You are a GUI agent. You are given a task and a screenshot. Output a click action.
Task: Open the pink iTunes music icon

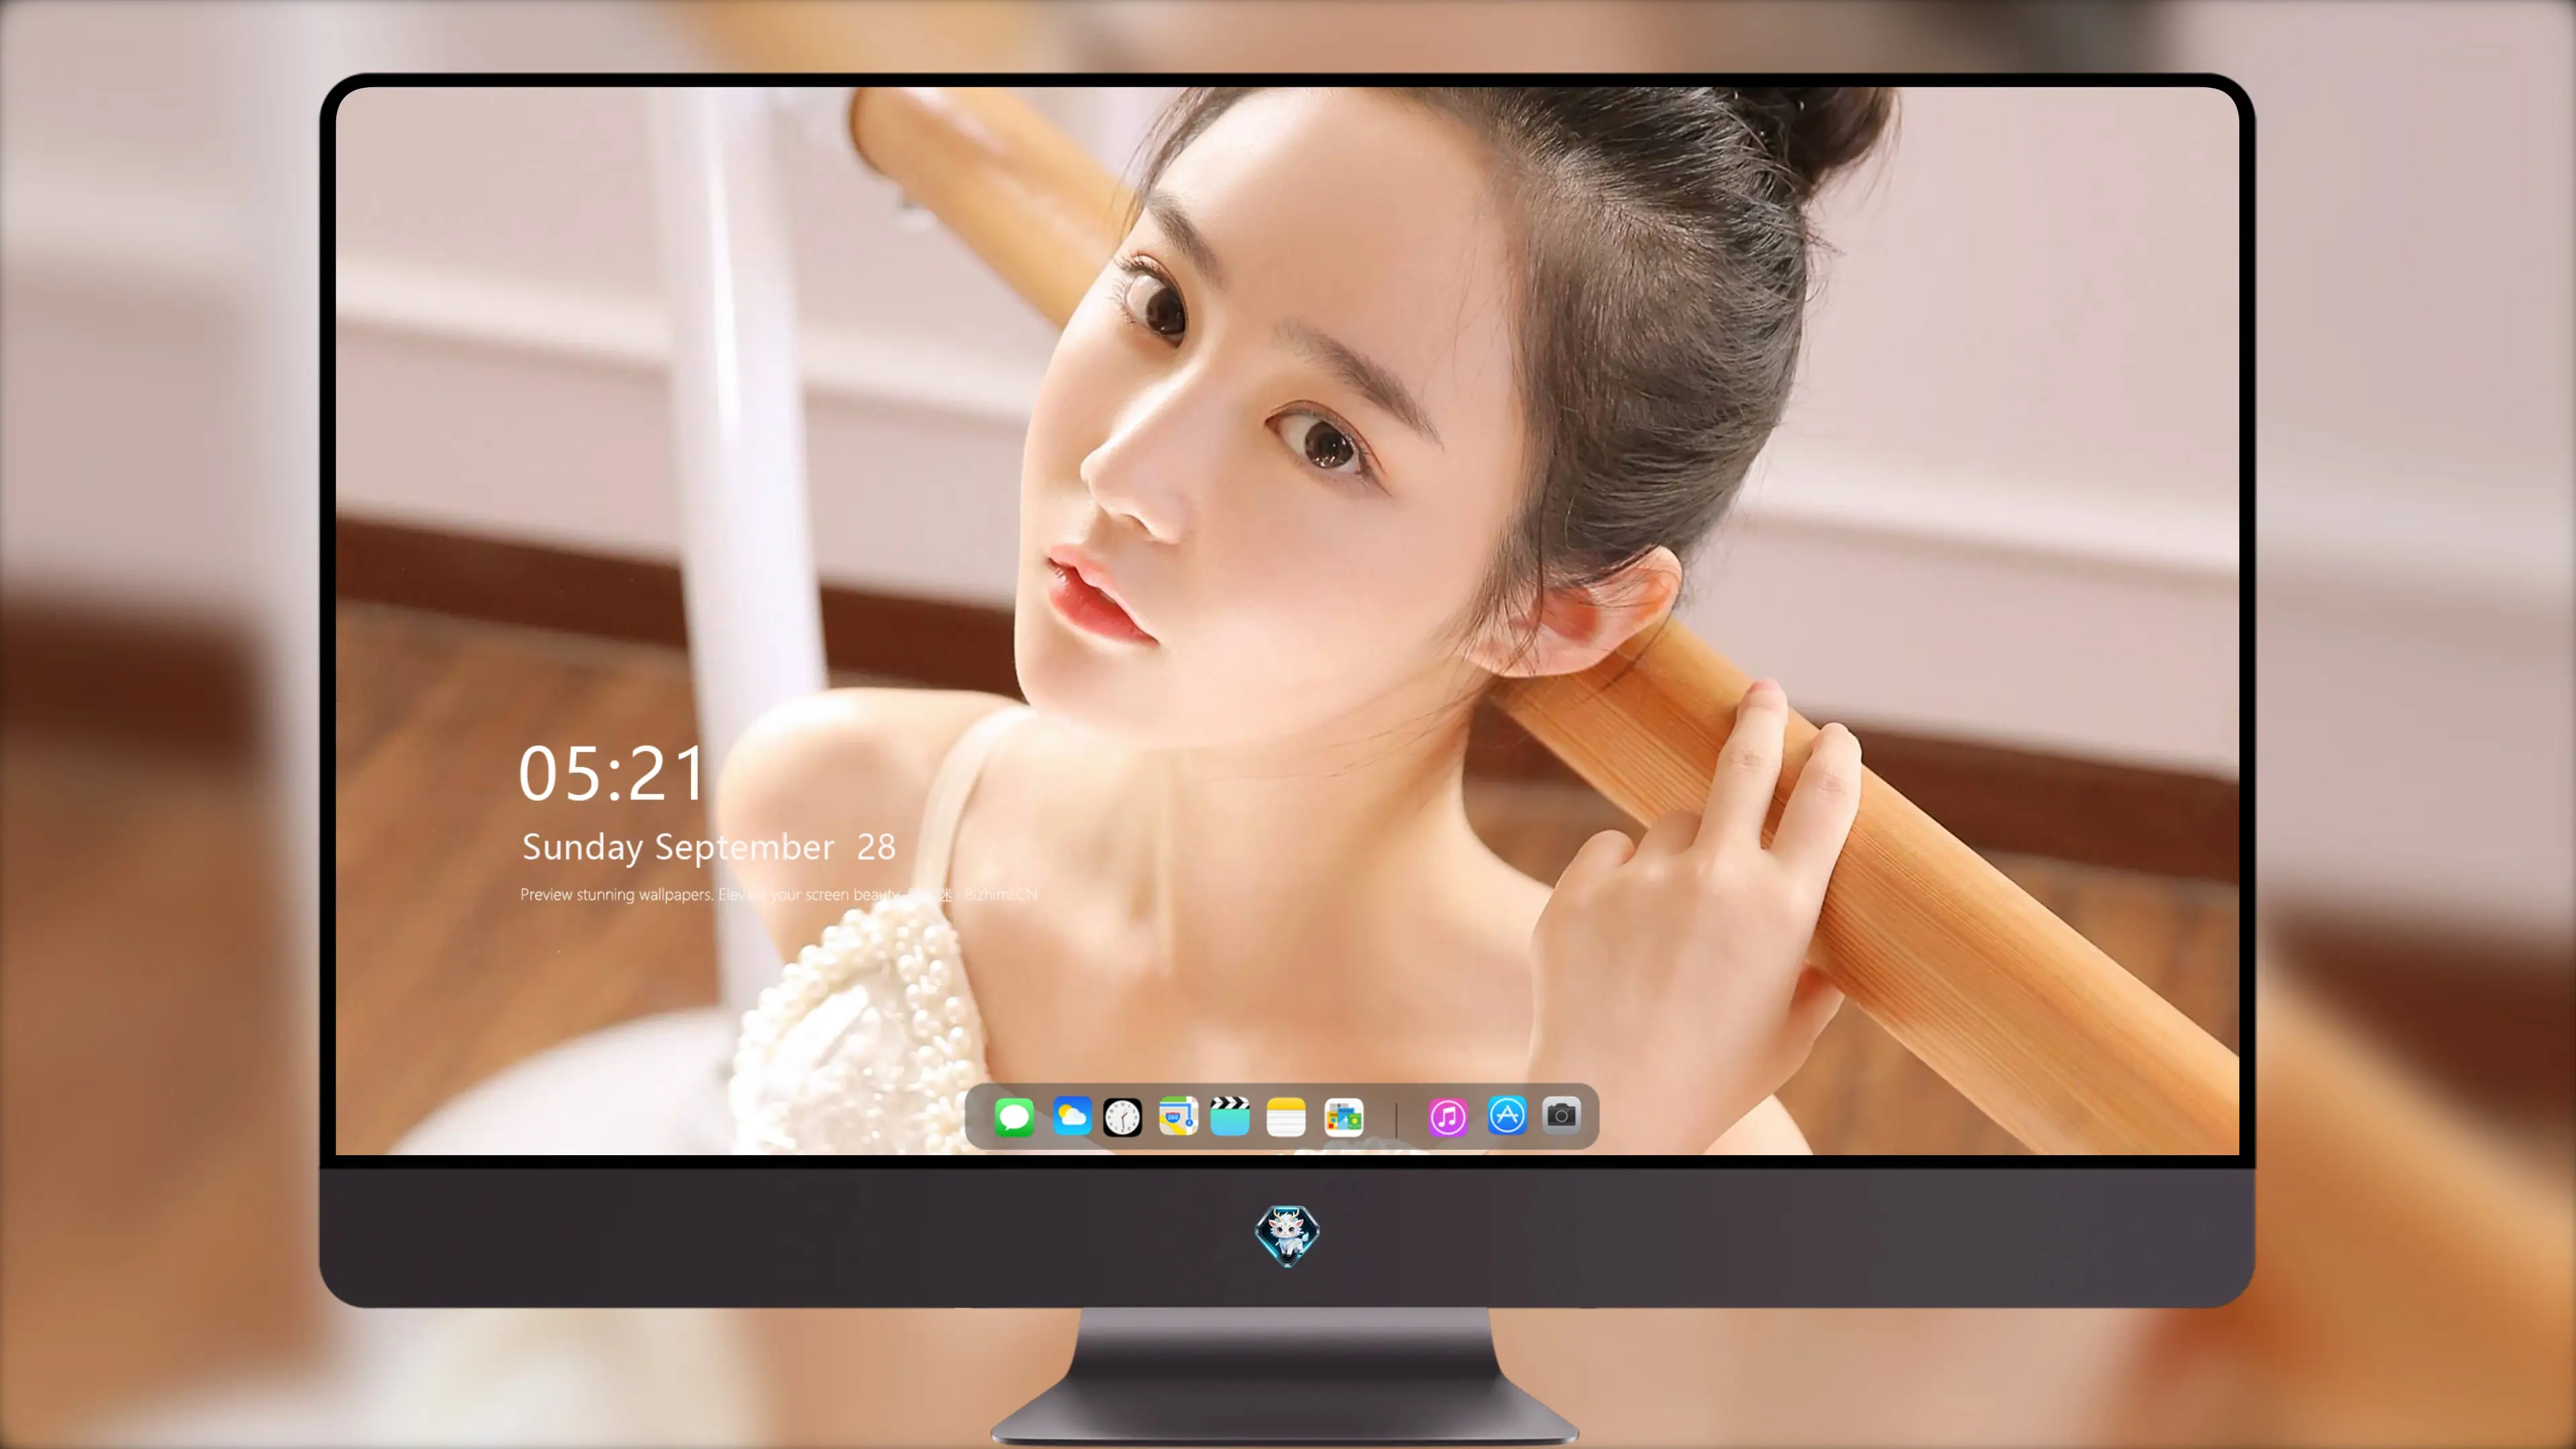tap(1448, 1117)
